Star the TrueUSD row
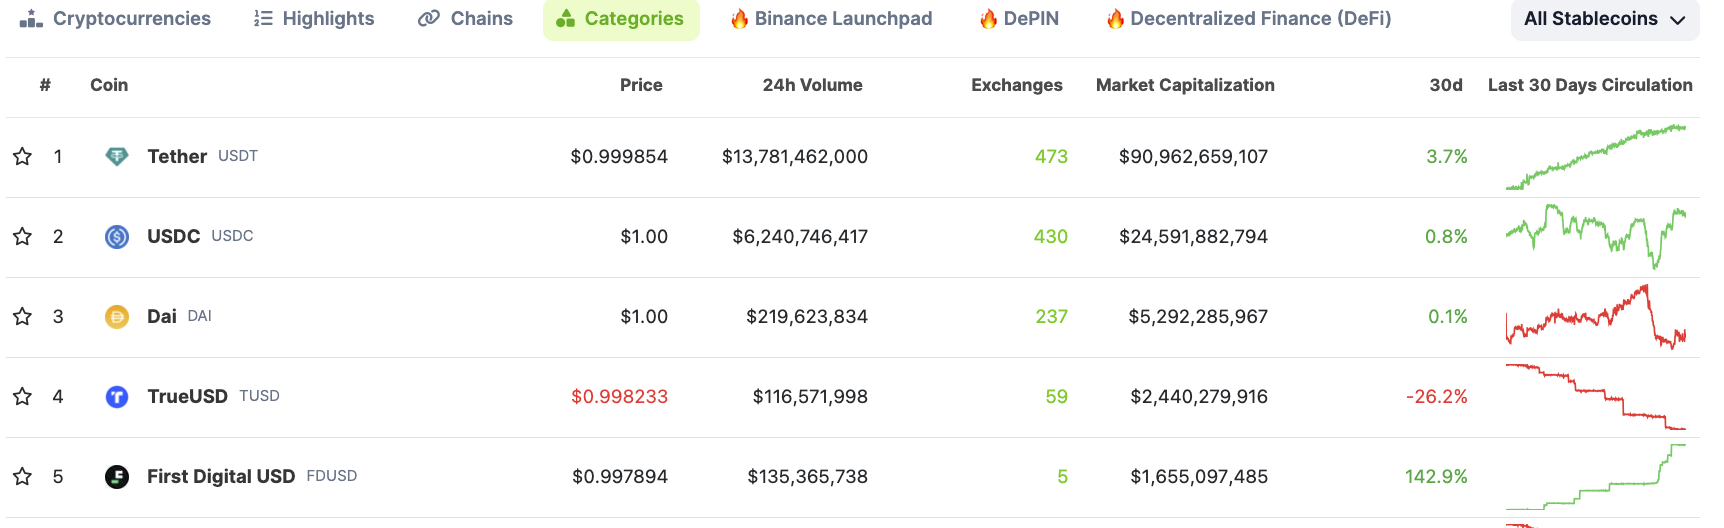 (22, 396)
